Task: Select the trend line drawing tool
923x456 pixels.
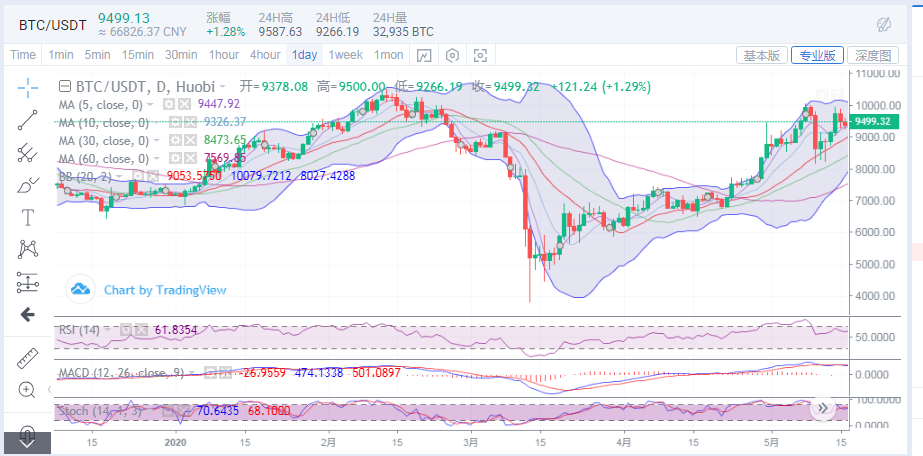Action: point(27,120)
